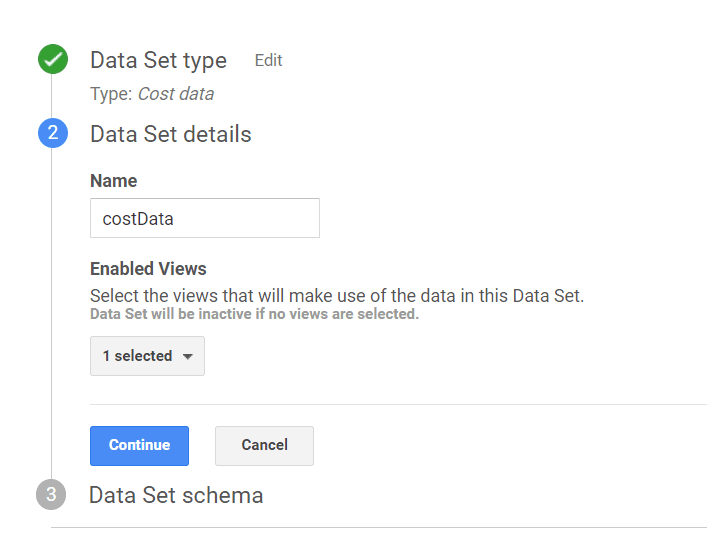This screenshot has height=558, width=707.
Task: Click the Data Set type heading
Action: pyautogui.click(x=158, y=60)
